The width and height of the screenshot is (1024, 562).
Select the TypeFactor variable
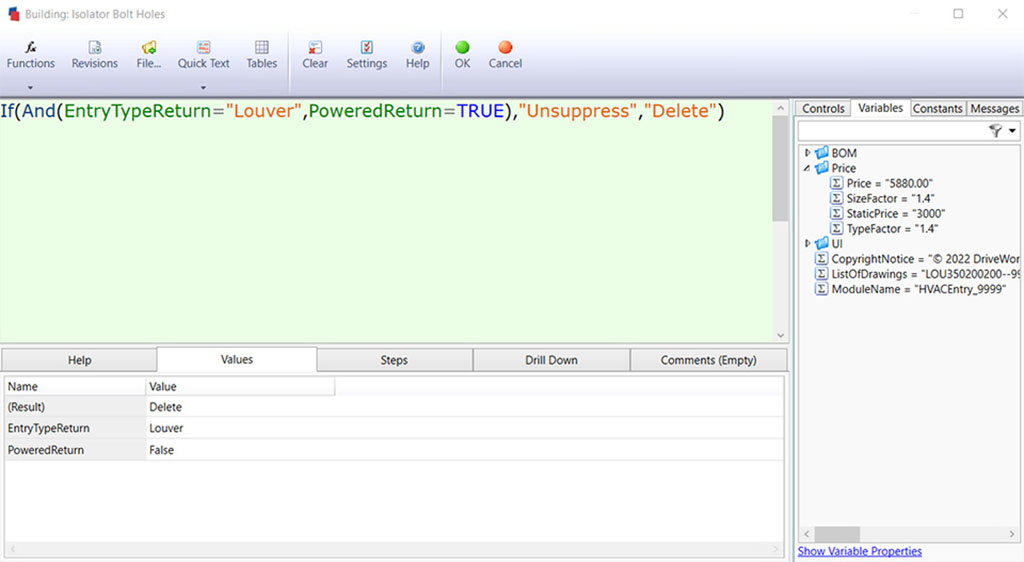pyautogui.click(x=884, y=228)
